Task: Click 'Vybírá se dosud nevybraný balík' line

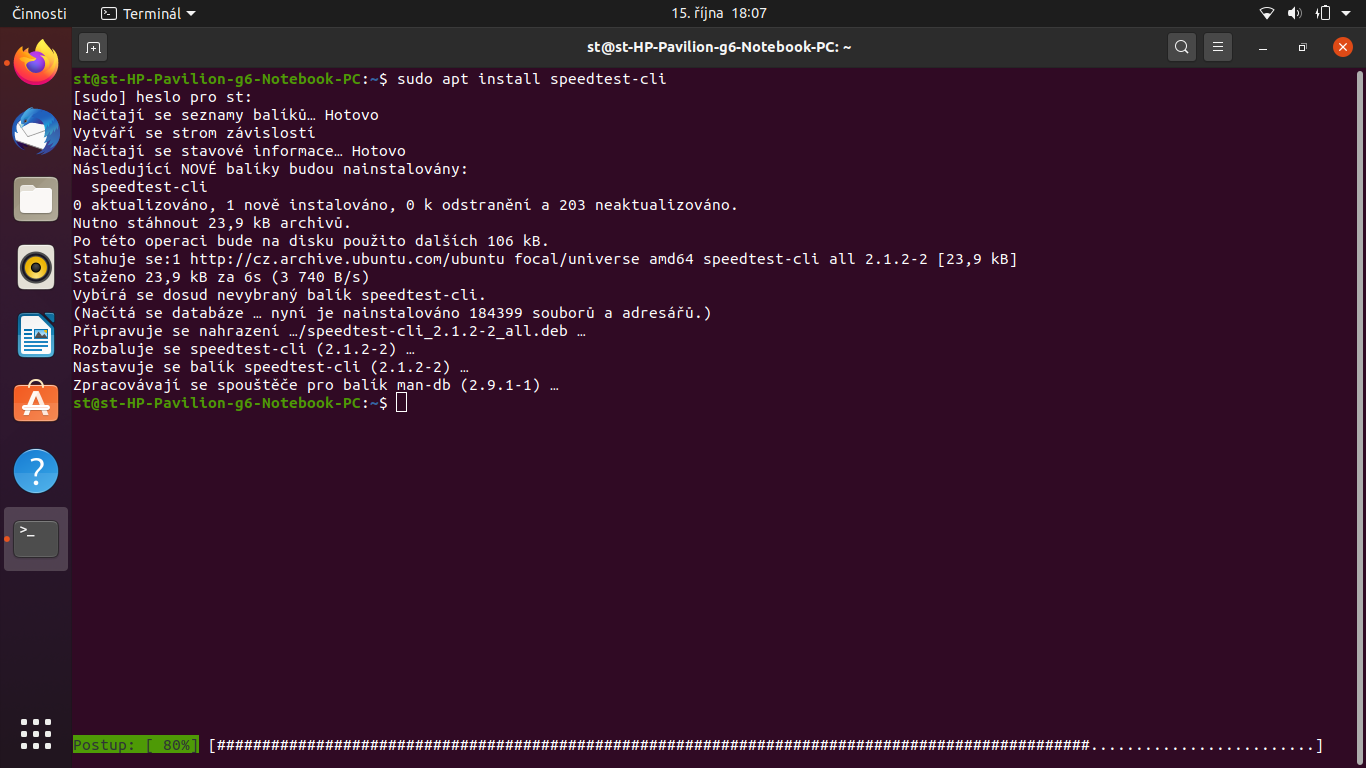Action: [280, 295]
